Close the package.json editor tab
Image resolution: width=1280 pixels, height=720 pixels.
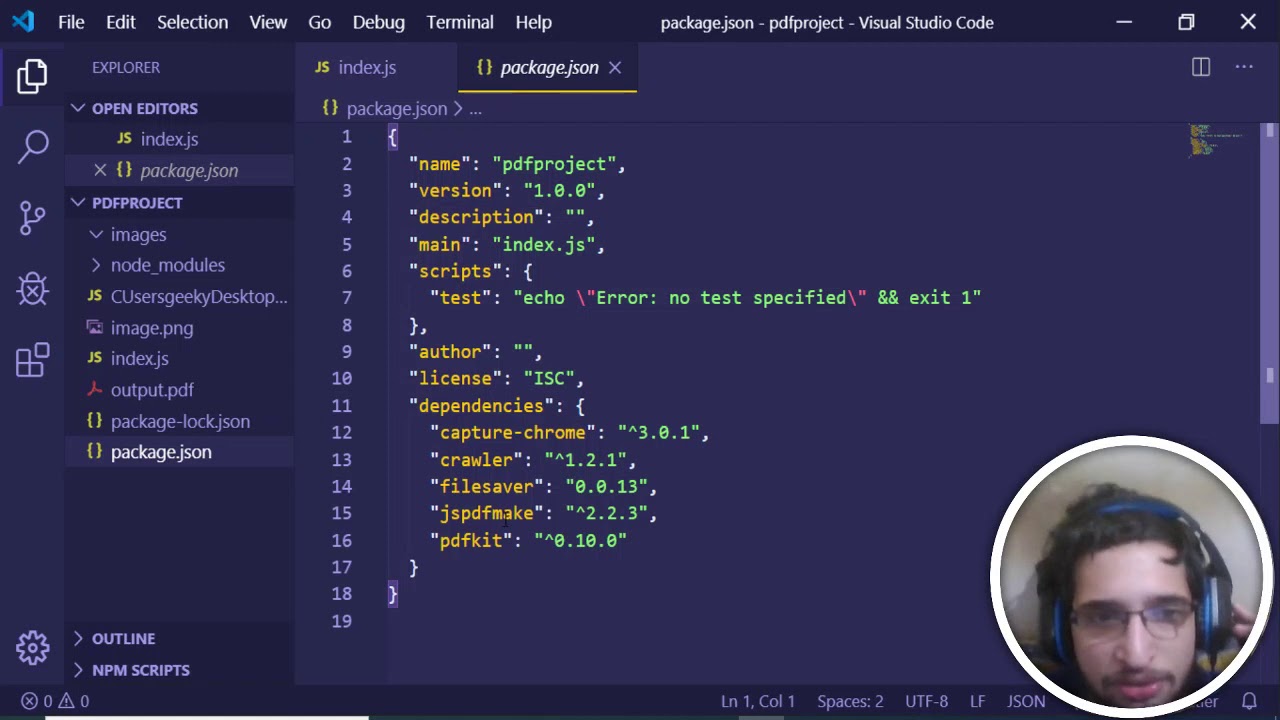click(x=615, y=67)
